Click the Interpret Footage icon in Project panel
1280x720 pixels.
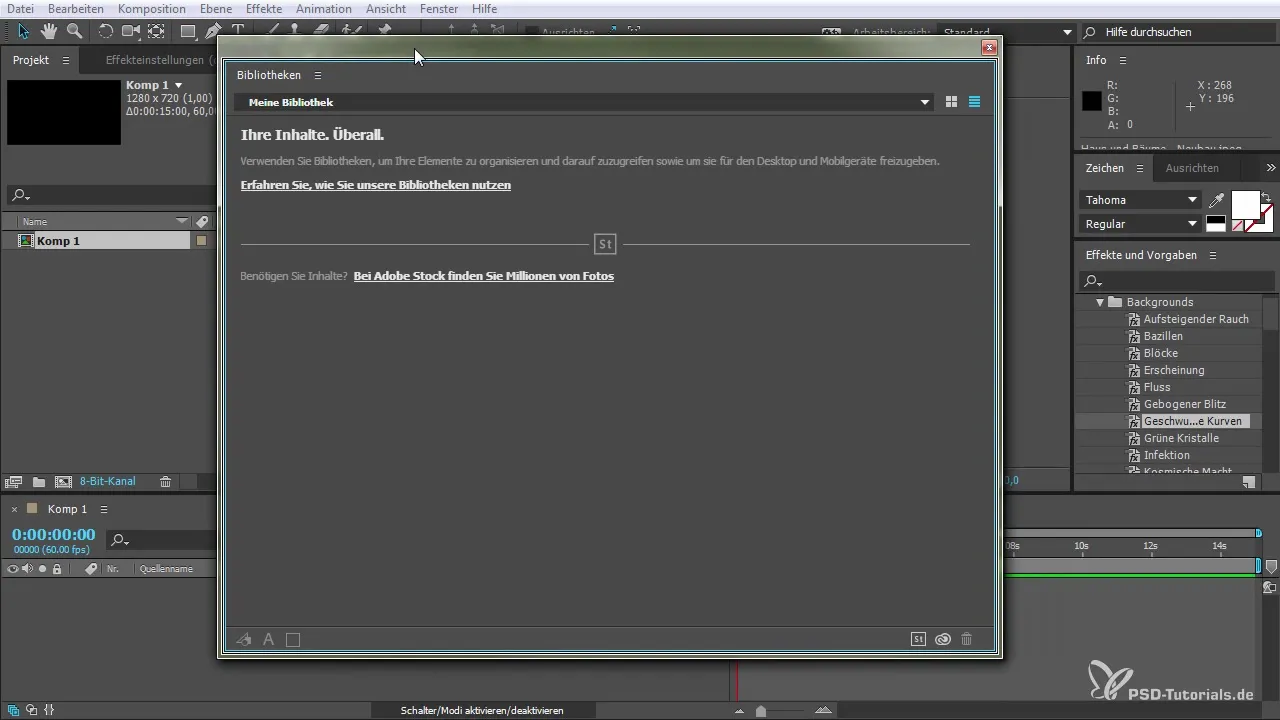(14, 481)
